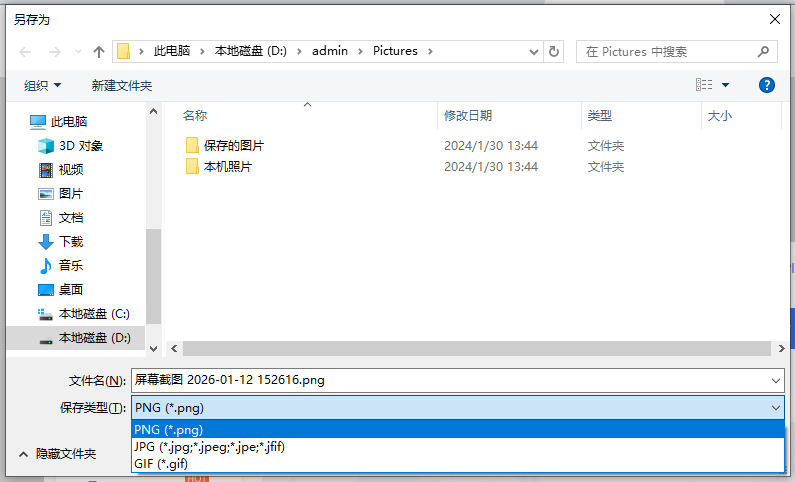795x482 pixels.
Task: Refresh the Pictures folder
Action: tap(554, 52)
